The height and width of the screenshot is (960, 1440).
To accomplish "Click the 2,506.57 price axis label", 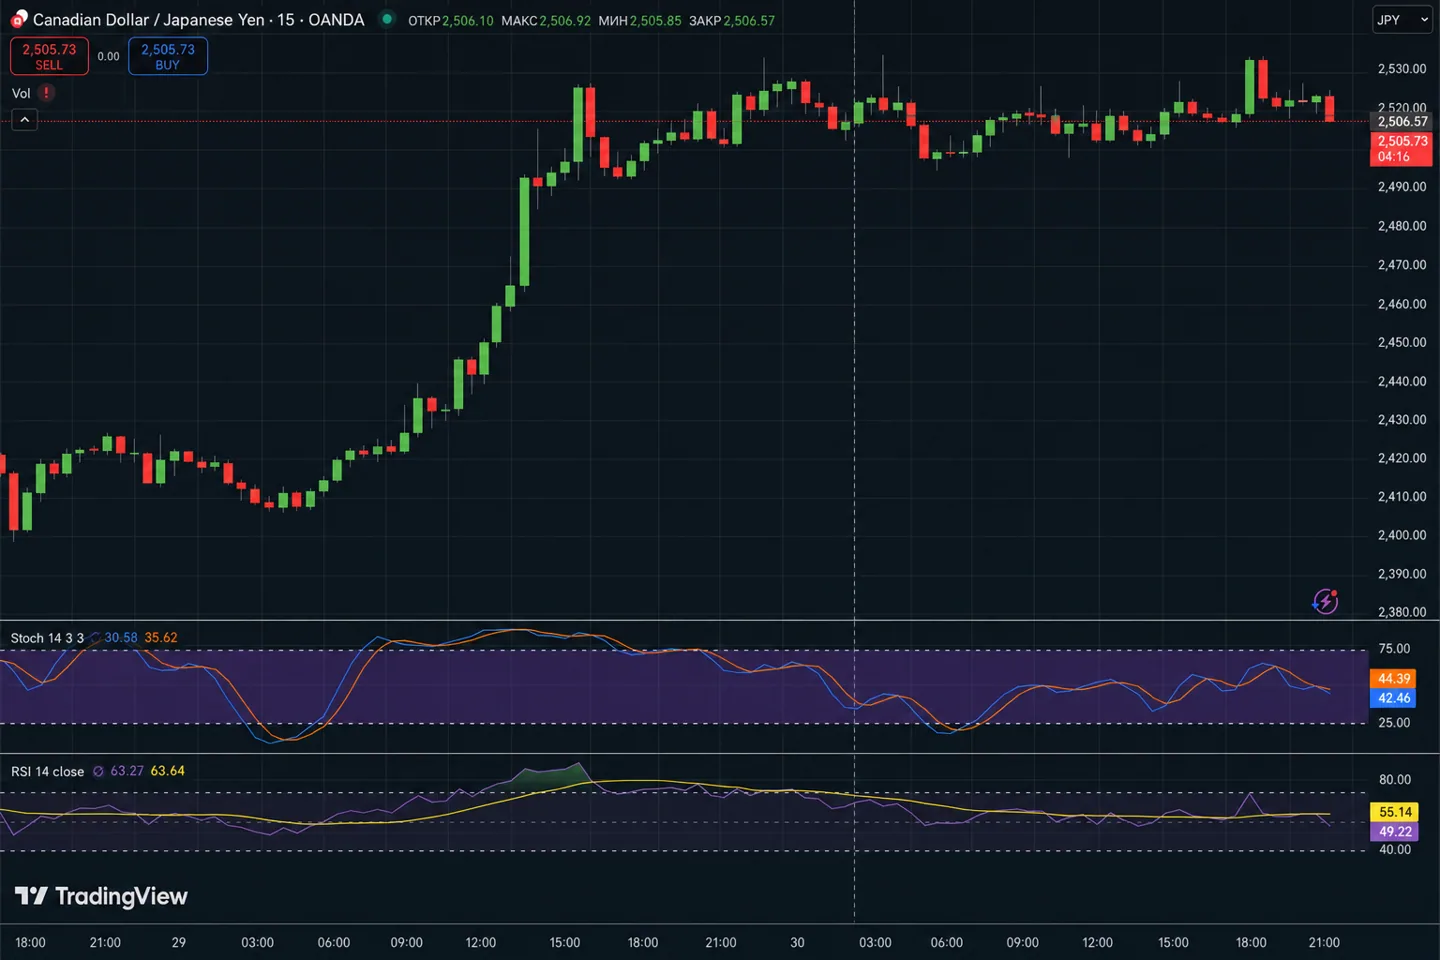I will (1401, 122).
